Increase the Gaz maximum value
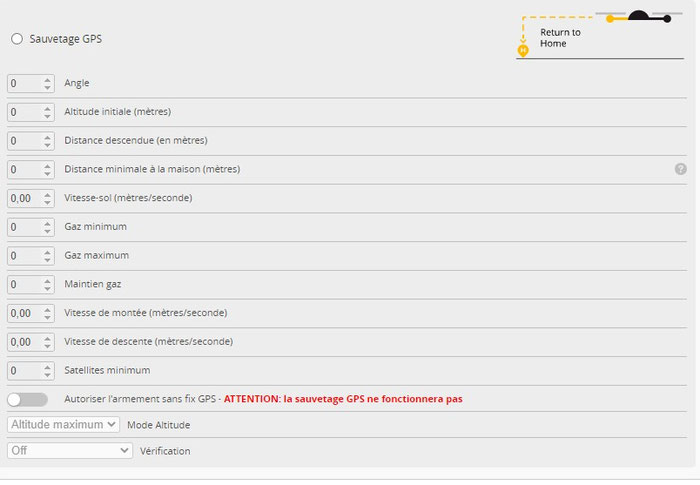Image resolution: width=700 pixels, height=485 pixels. (x=47, y=252)
